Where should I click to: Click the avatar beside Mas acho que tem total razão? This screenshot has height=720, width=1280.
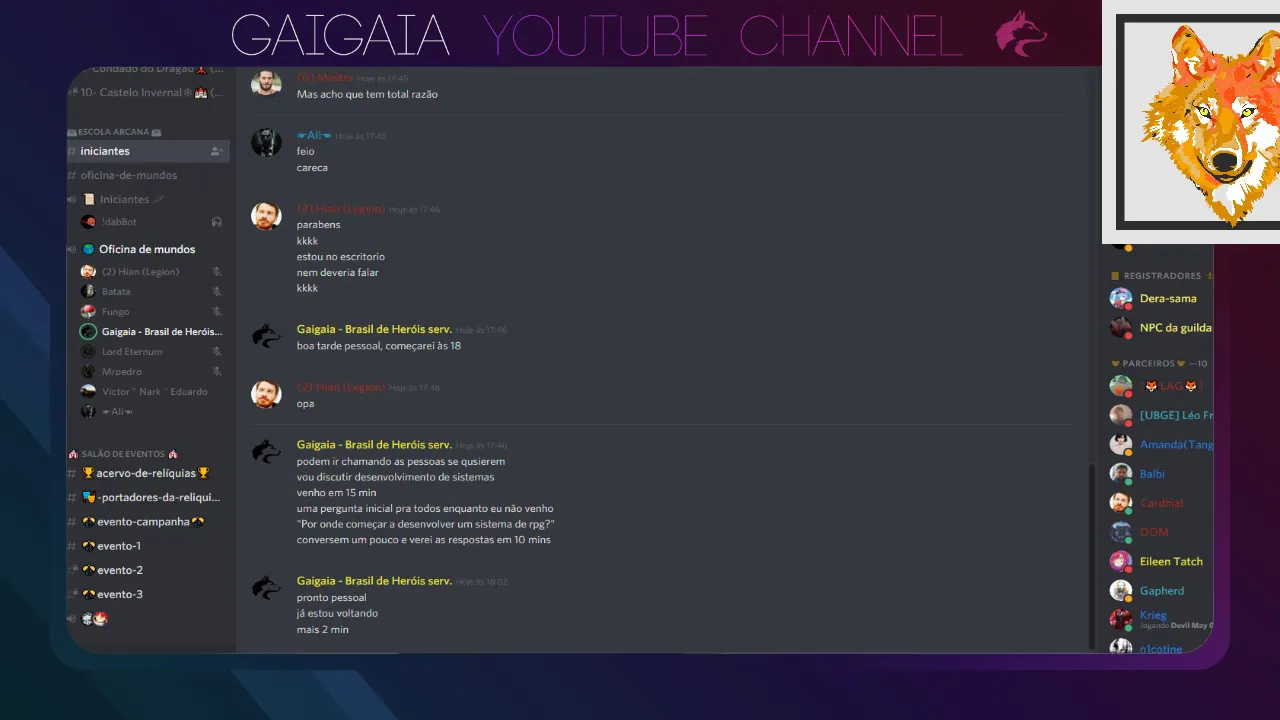pyautogui.click(x=266, y=83)
